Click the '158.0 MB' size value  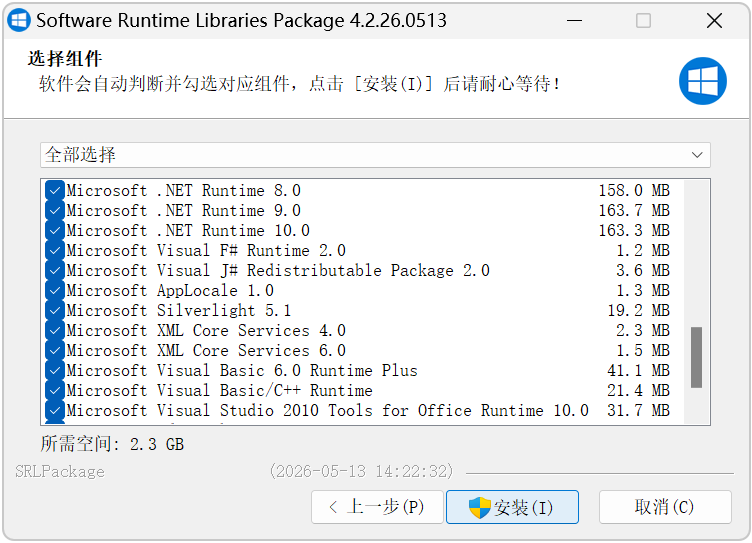coord(634,190)
